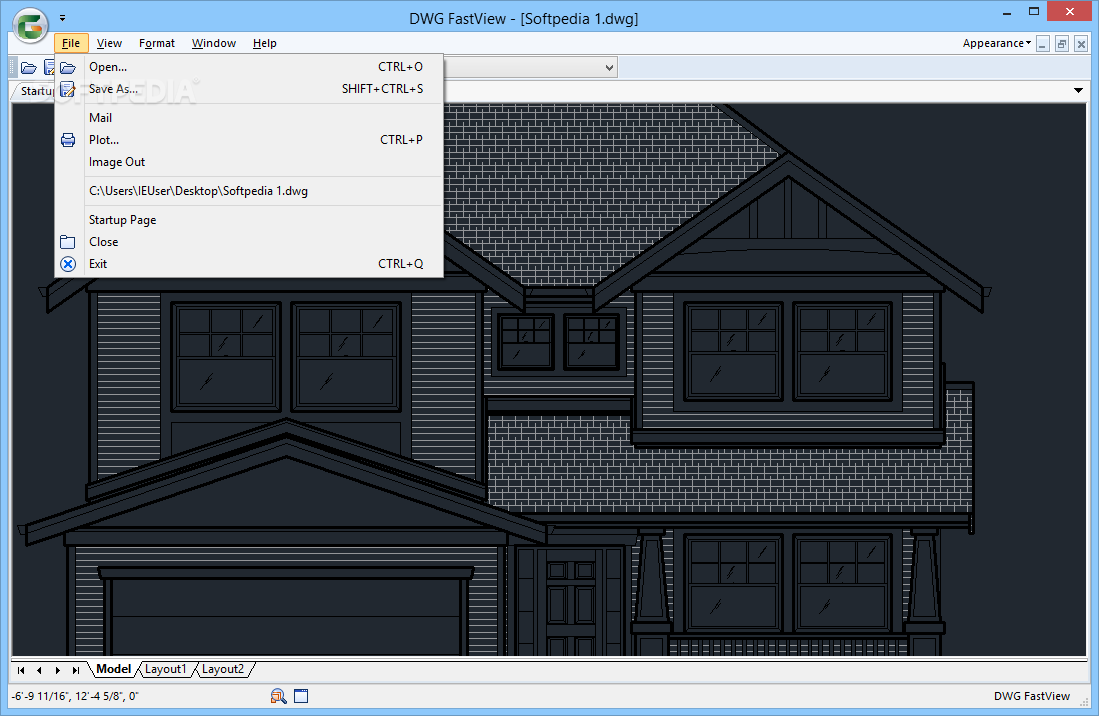Switch to the Model tab
Viewport: 1099px width, 716px height.
[x=114, y=669]
